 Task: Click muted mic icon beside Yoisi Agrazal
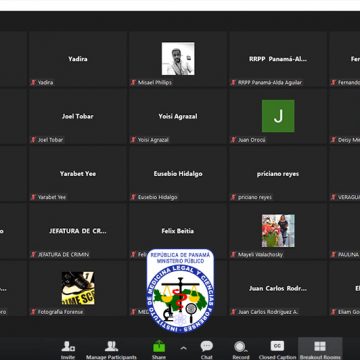click(133, 140)
